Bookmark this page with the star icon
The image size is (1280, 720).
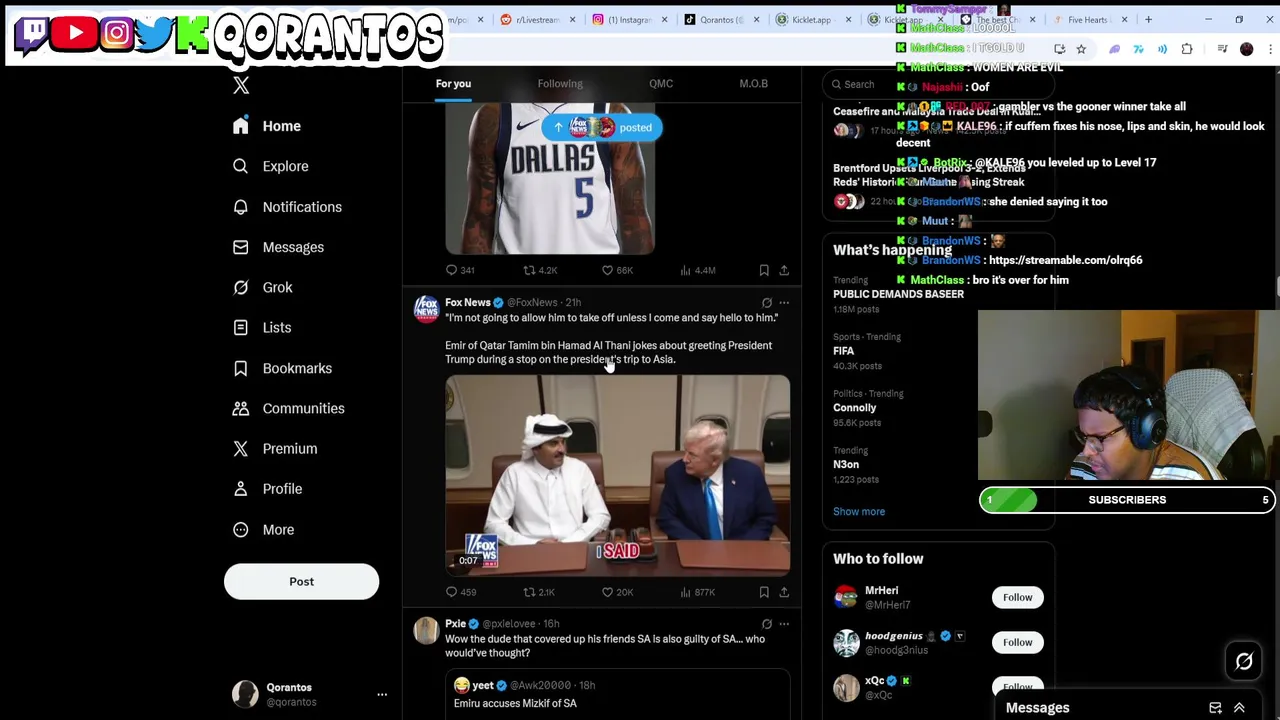pyautogui.click(x=1081, y=49)
